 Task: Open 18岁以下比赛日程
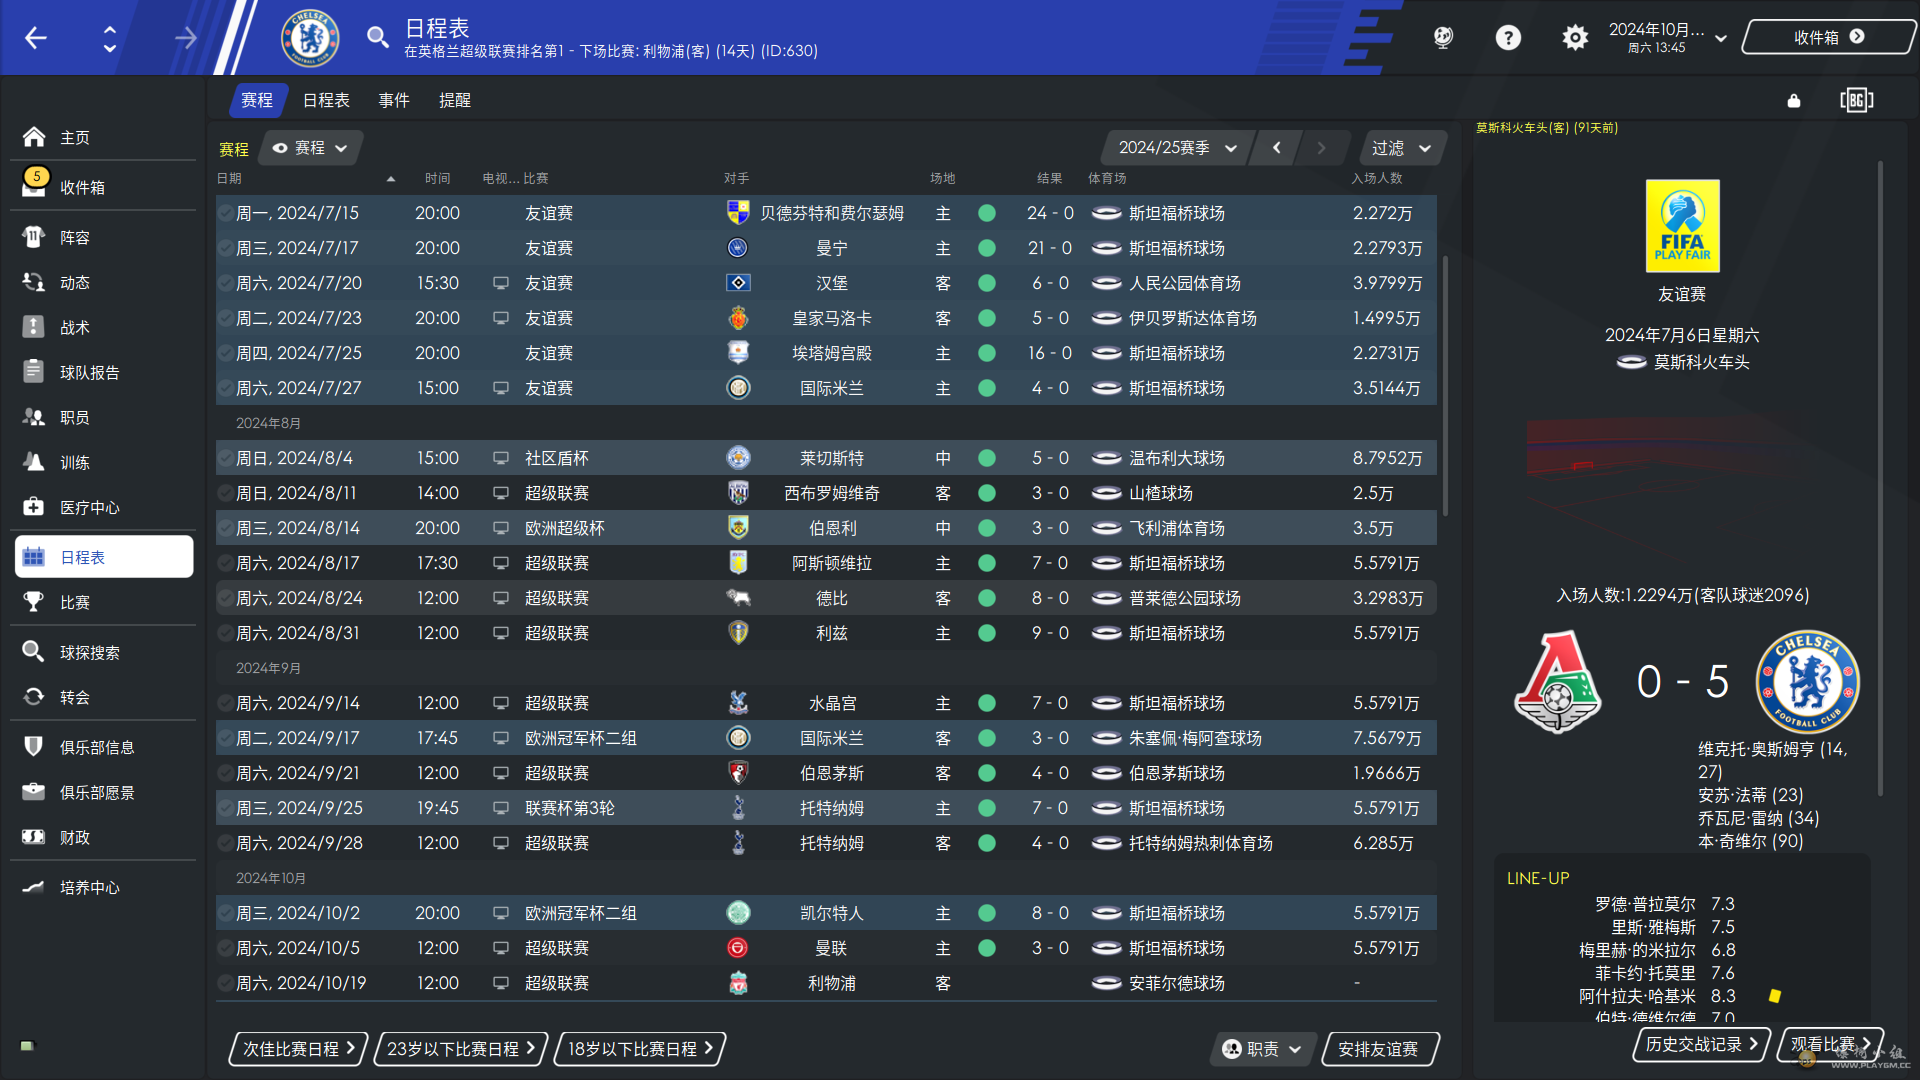[x=640, y=1049]
